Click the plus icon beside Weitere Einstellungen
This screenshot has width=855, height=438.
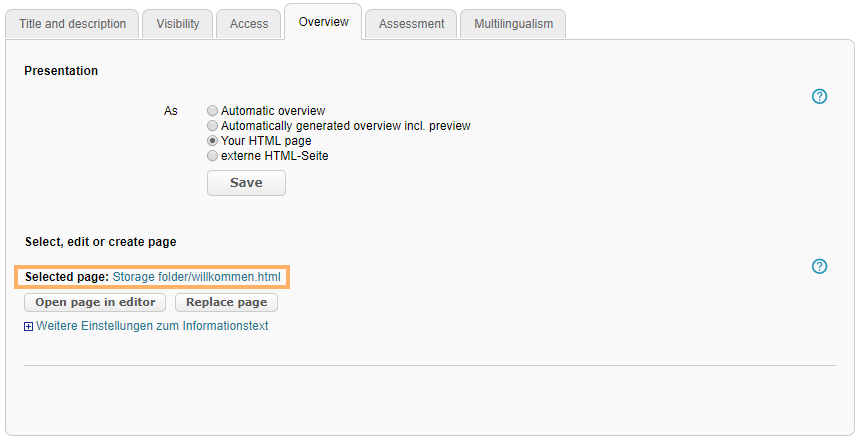coord(29,326)
